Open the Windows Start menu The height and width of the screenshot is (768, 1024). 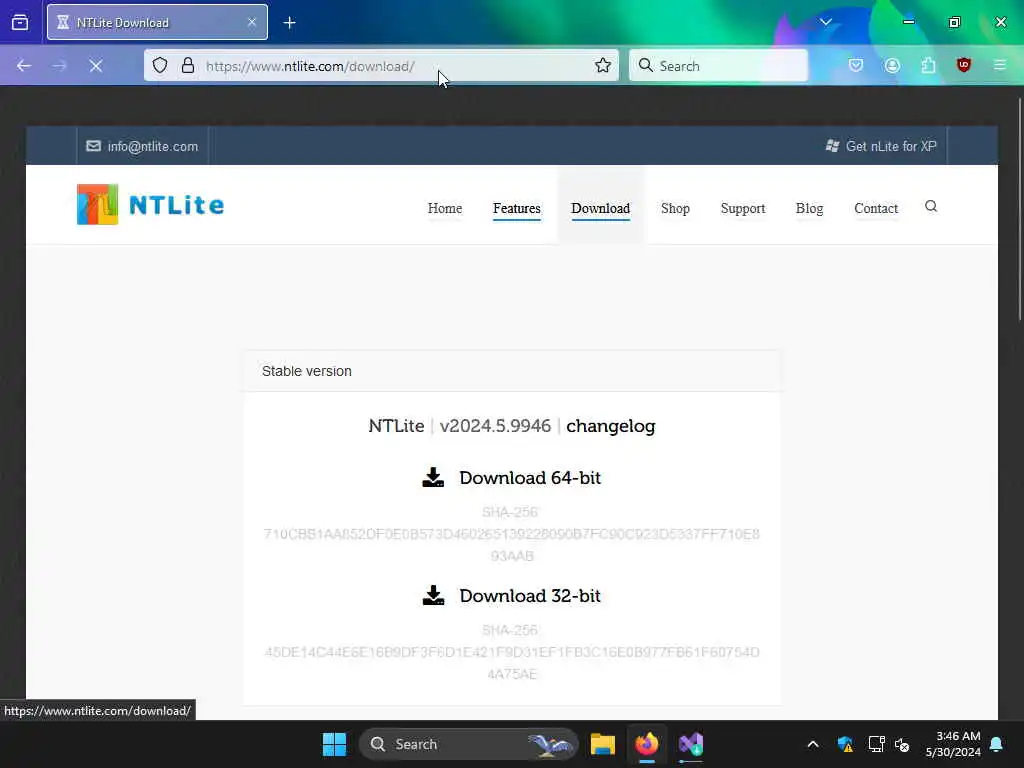click(334, 744)
